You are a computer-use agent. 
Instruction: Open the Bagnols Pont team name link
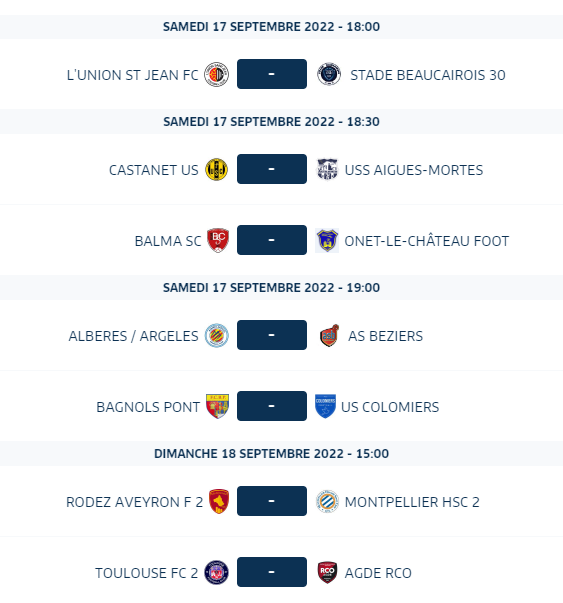[x=148, y=407]
